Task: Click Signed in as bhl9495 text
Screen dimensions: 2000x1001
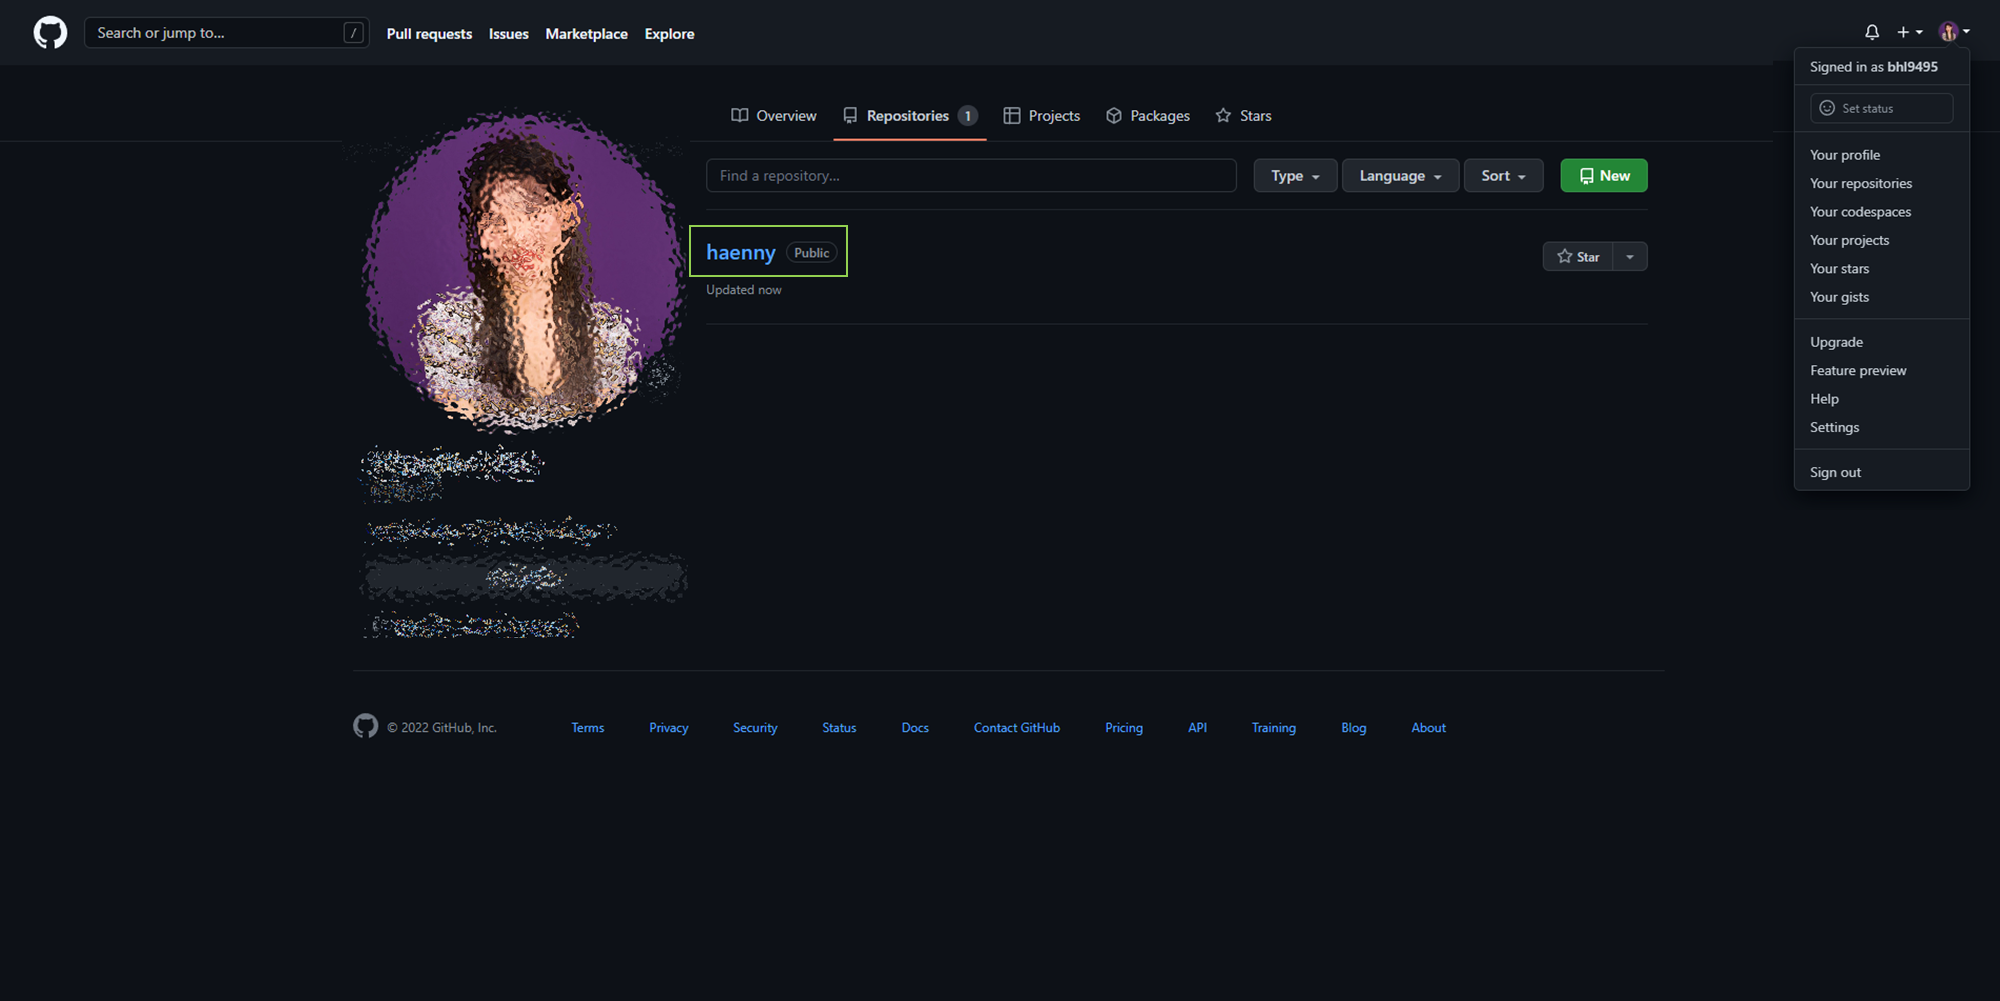Action: coord(1873,67)
